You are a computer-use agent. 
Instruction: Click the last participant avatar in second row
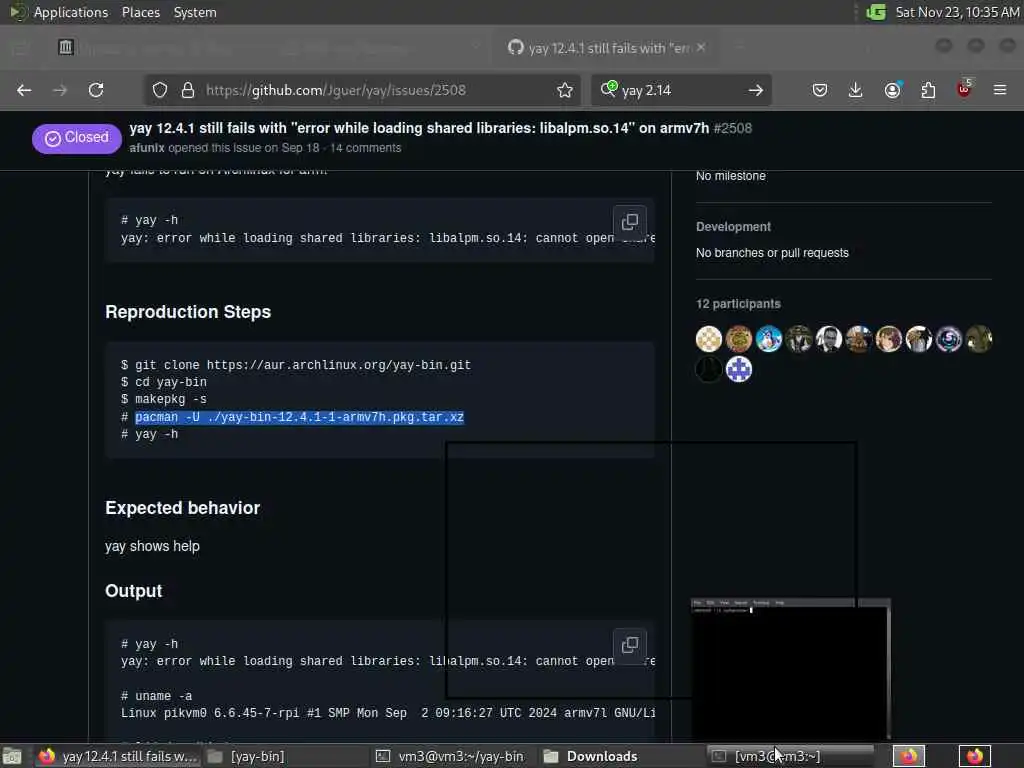[x=739, y=370]
